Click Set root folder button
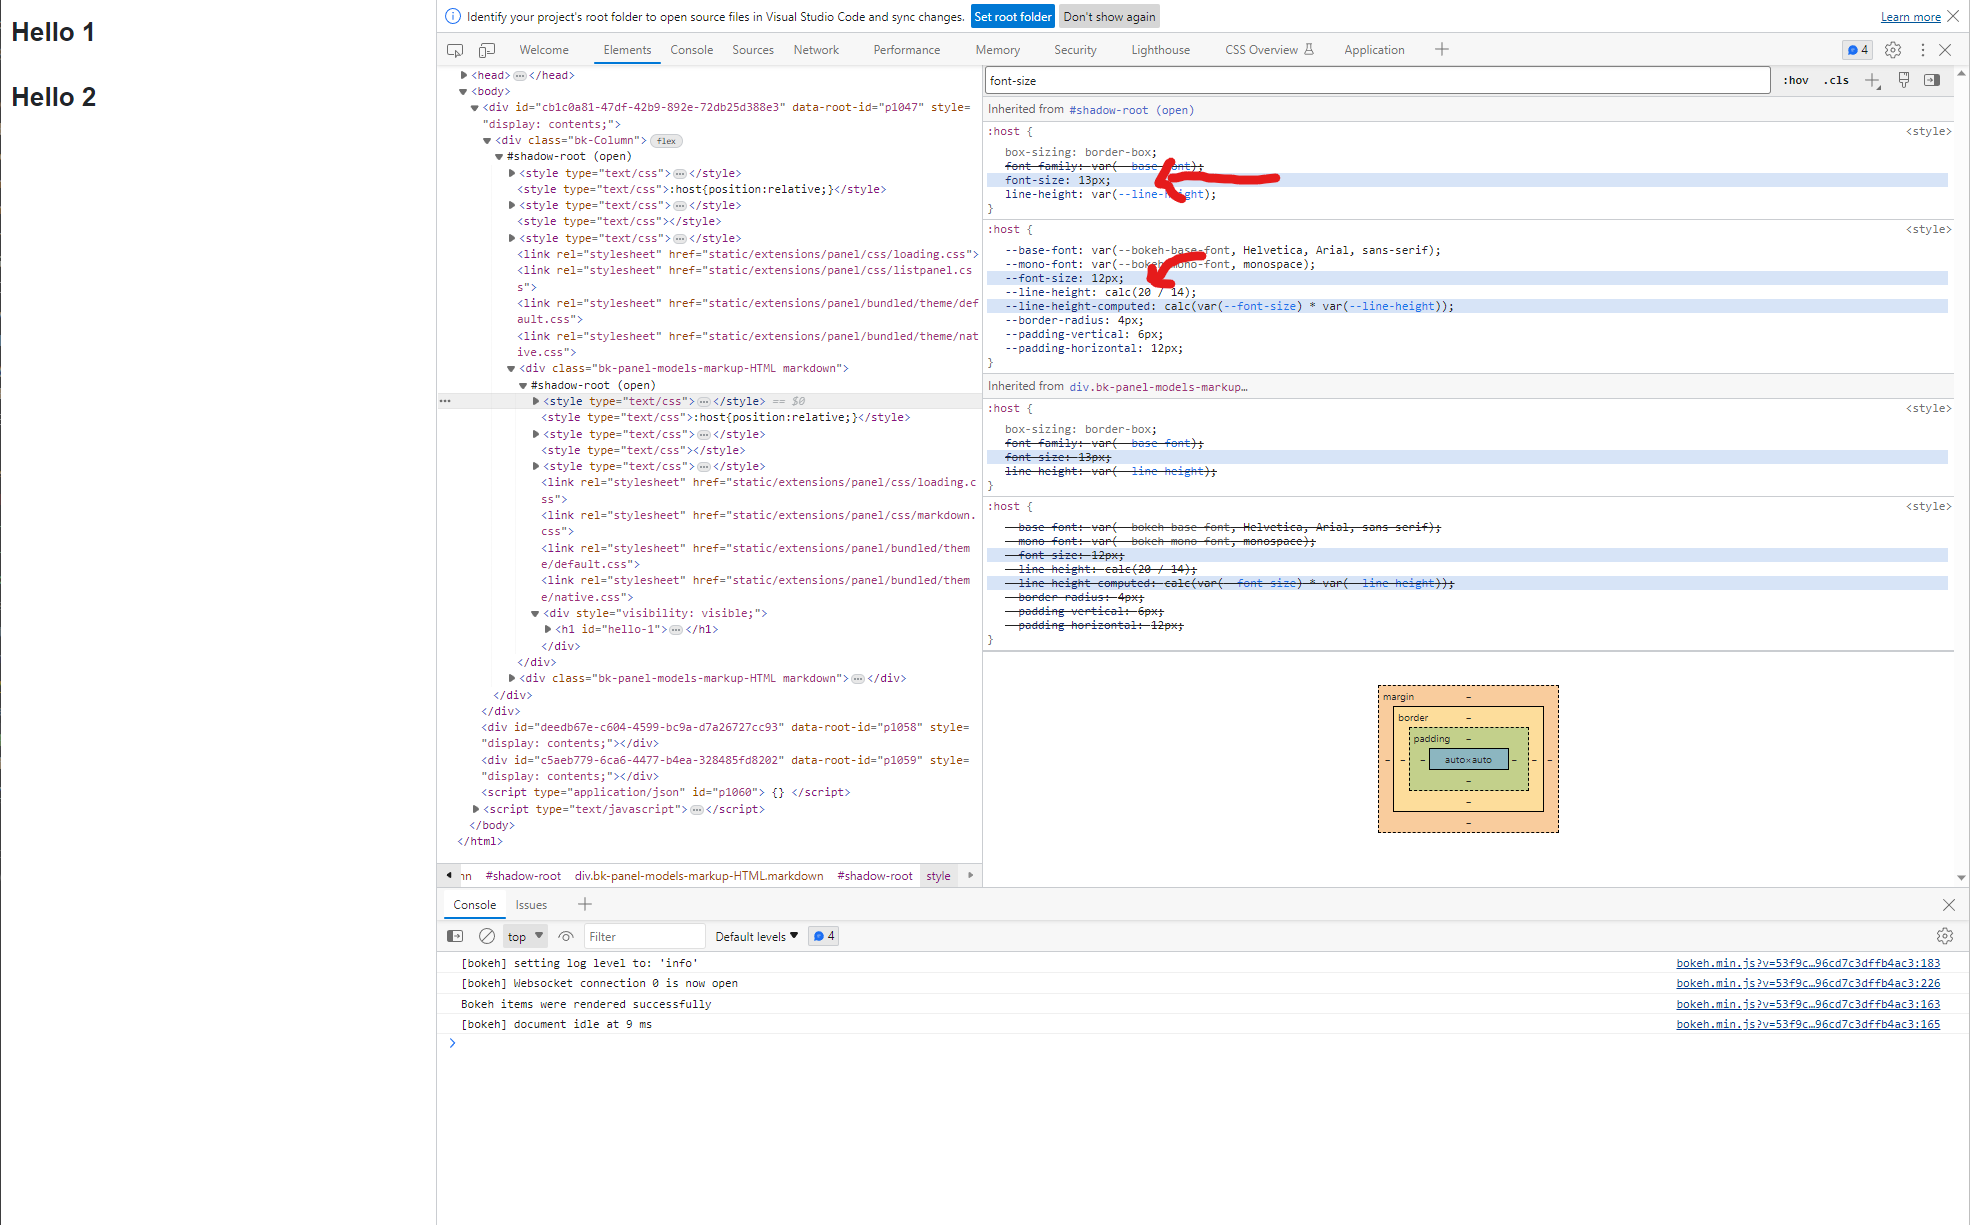This screenshot has width=1970, height=1225. pyautogui.click(x=1012, y=17)
